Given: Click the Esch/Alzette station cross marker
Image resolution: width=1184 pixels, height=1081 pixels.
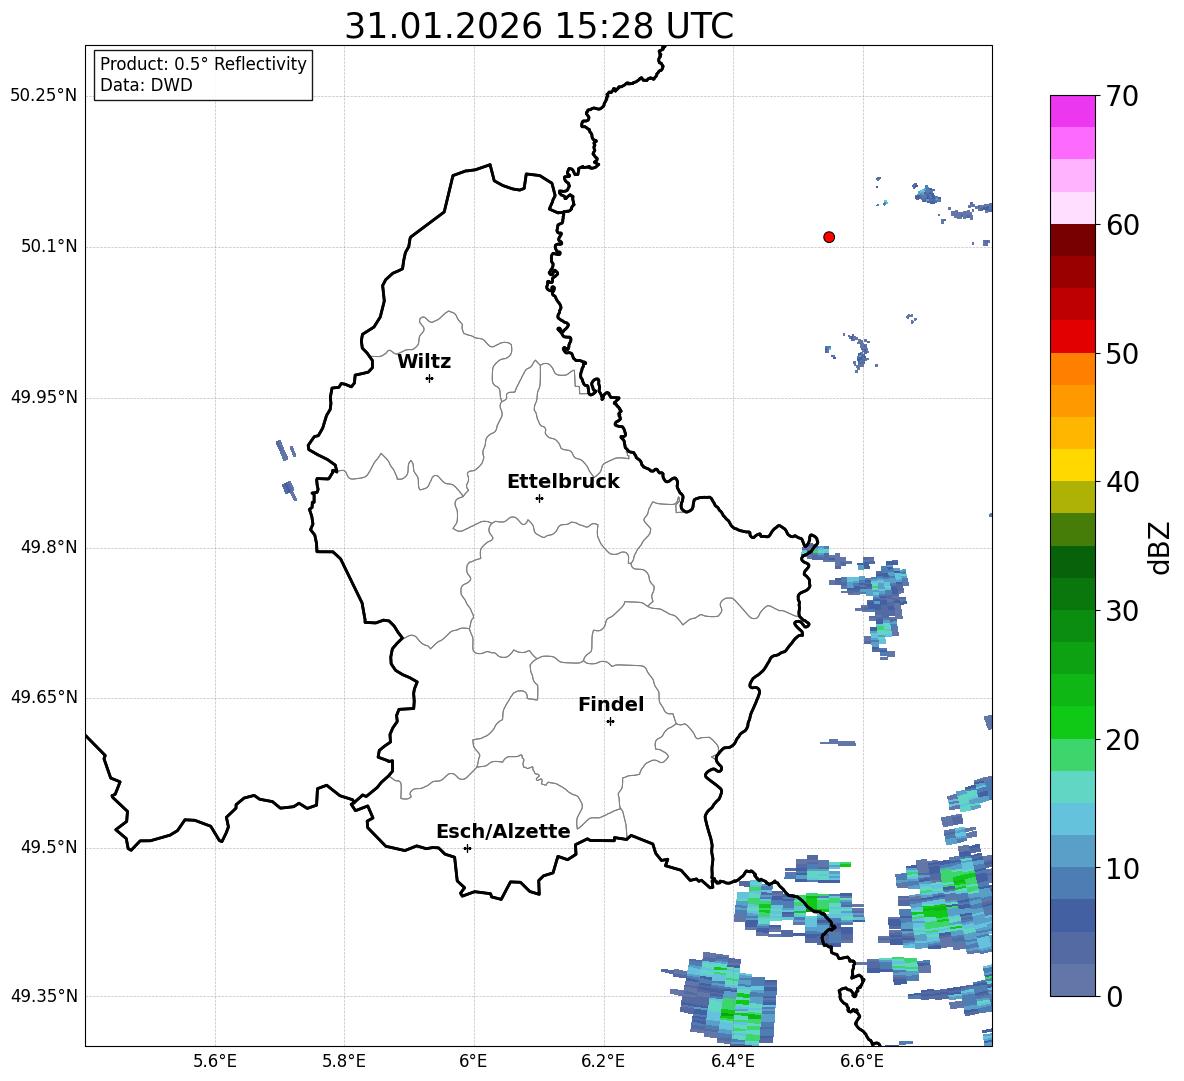Looking at the screenshot, I should (467, 848).
